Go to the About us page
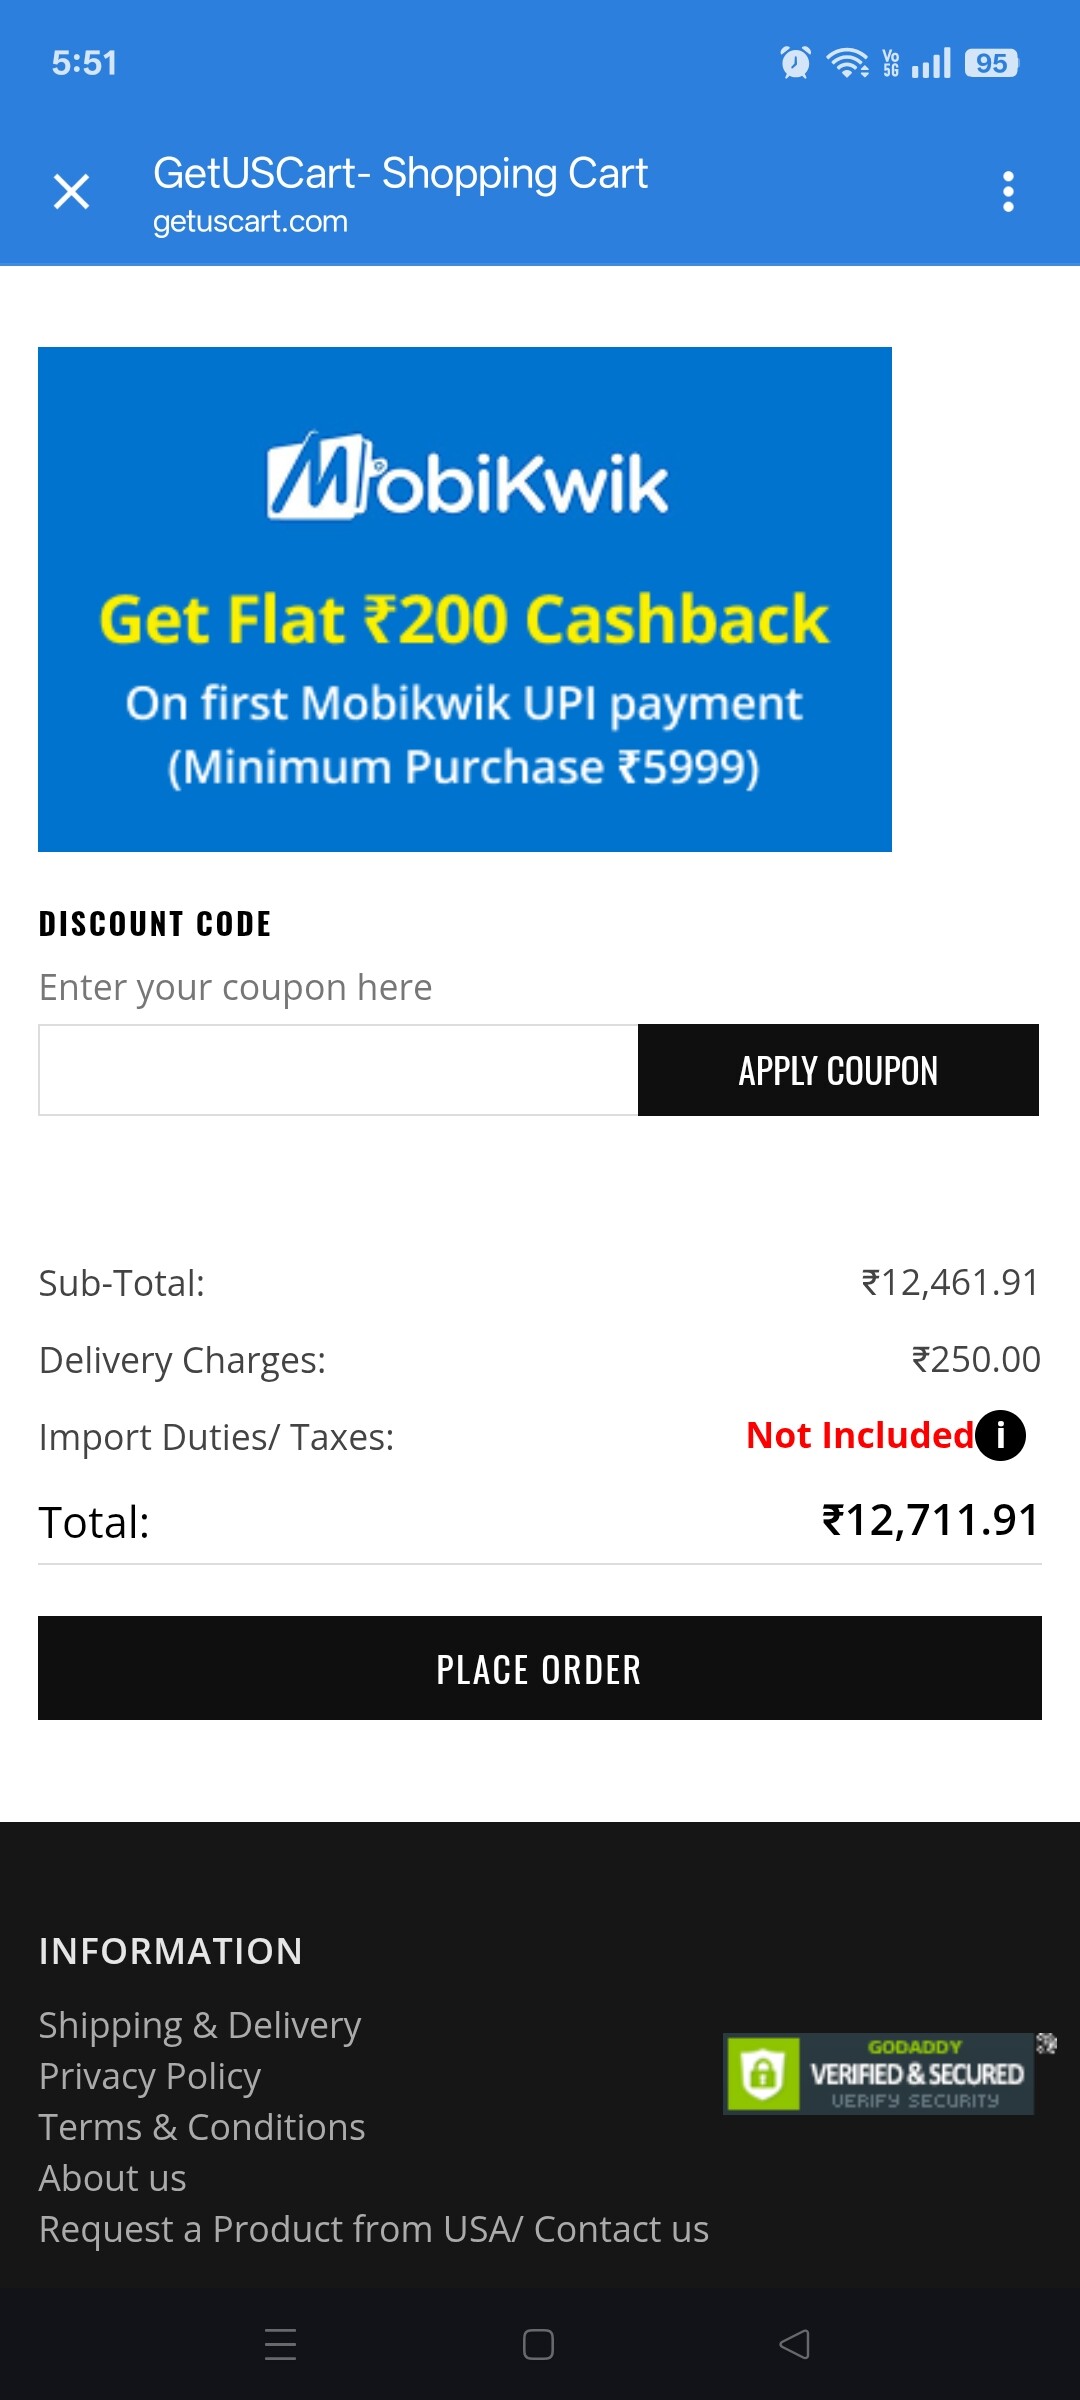1080x2400 pixels. tap(113, 2178)
